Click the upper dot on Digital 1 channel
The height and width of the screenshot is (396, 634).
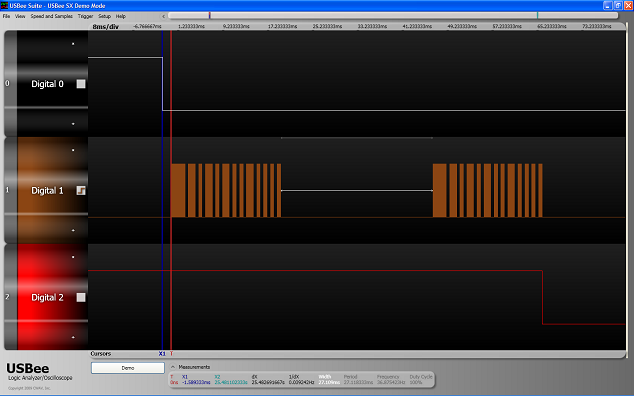click(73, 150)
